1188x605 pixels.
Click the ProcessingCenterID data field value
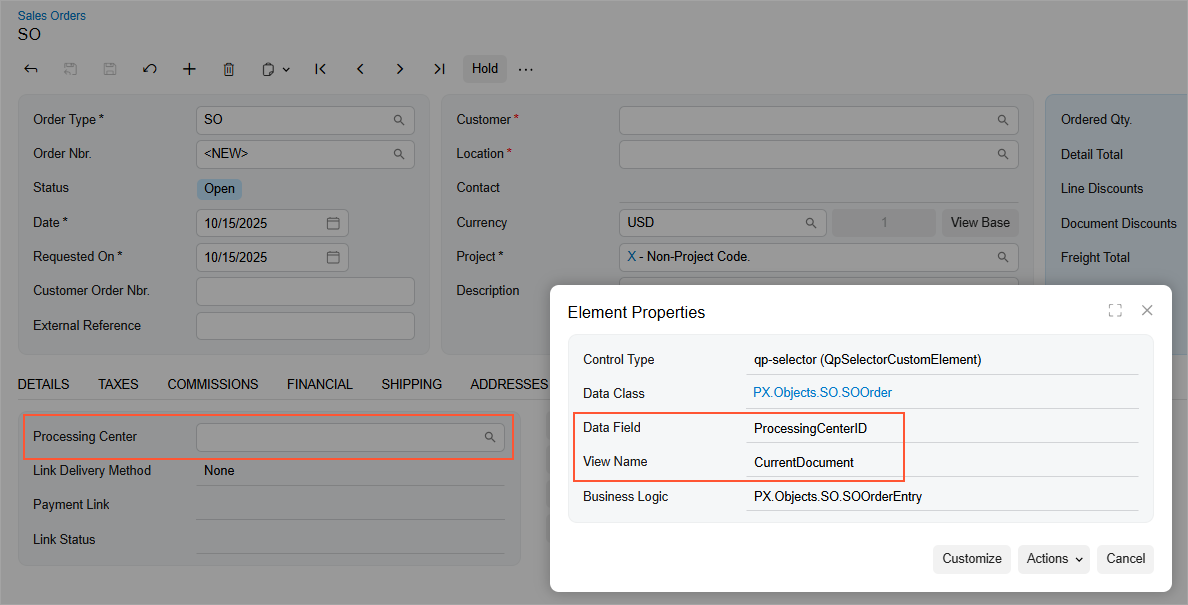(810, 429)
